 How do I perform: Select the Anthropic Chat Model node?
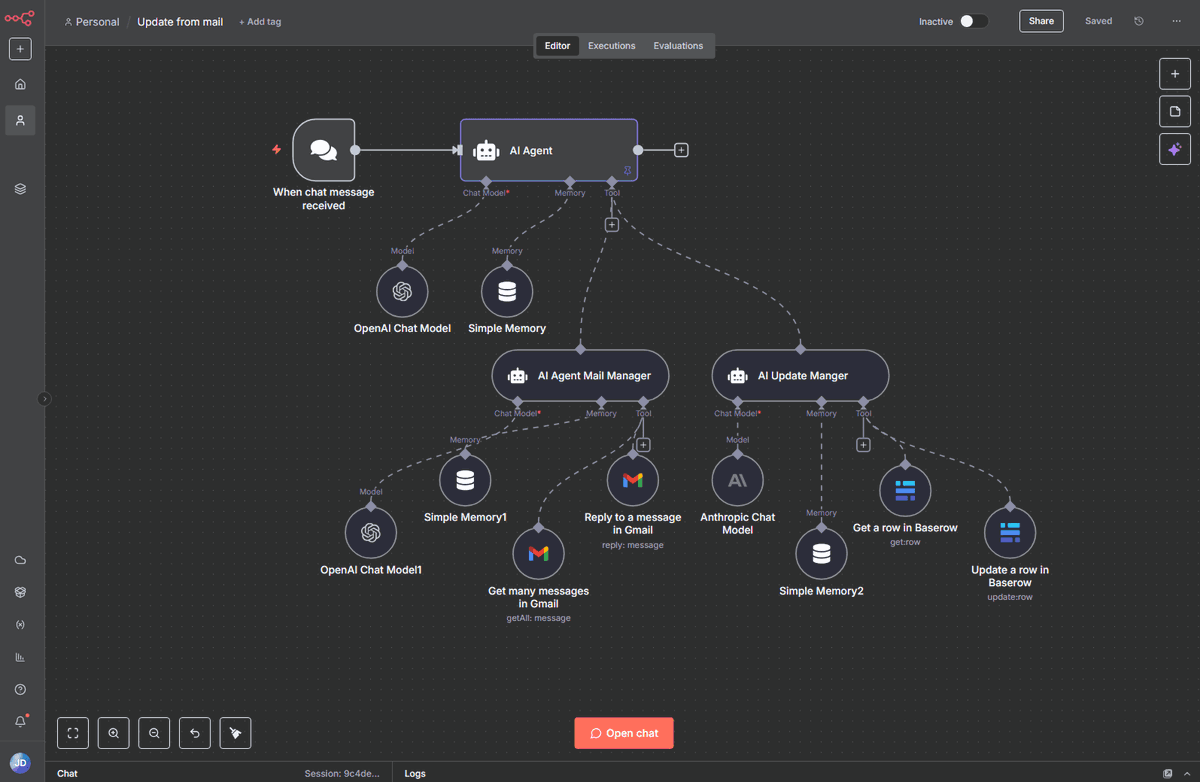[738, 480]
